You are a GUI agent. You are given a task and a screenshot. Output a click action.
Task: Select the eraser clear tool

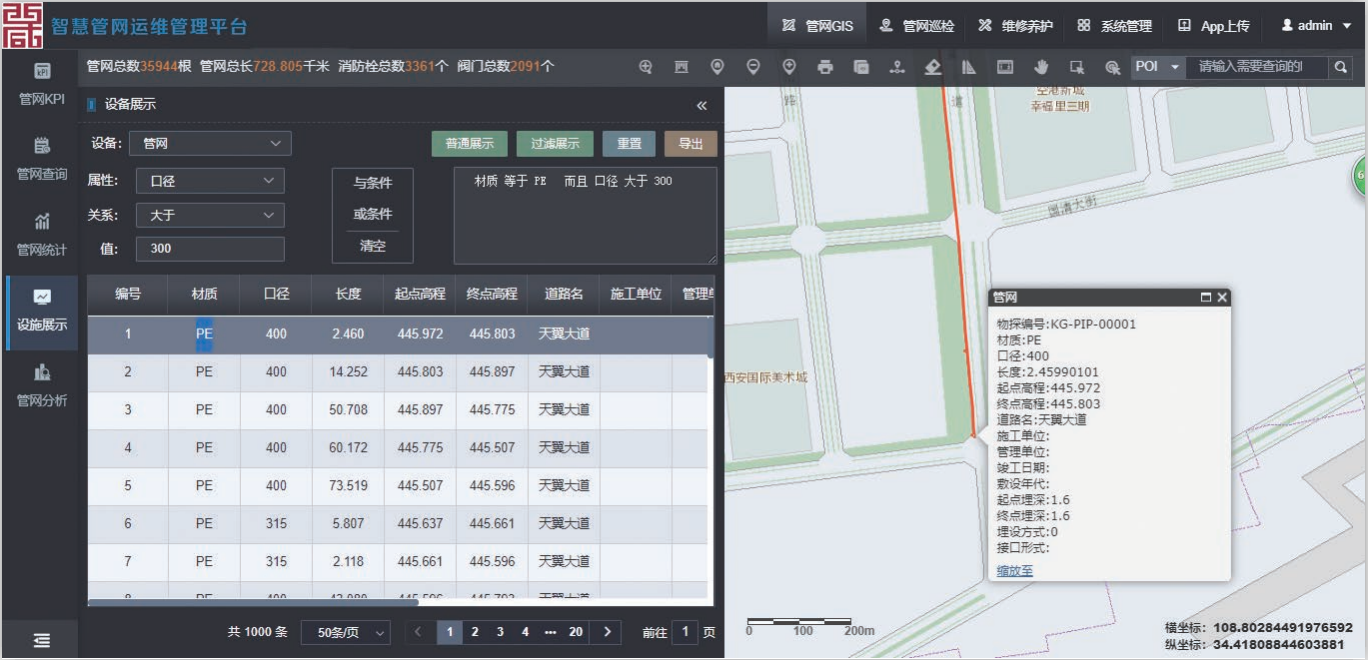932,67
